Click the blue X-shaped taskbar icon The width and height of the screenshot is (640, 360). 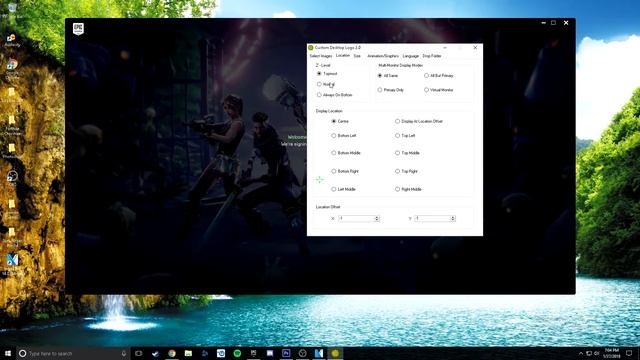[319, 353]
